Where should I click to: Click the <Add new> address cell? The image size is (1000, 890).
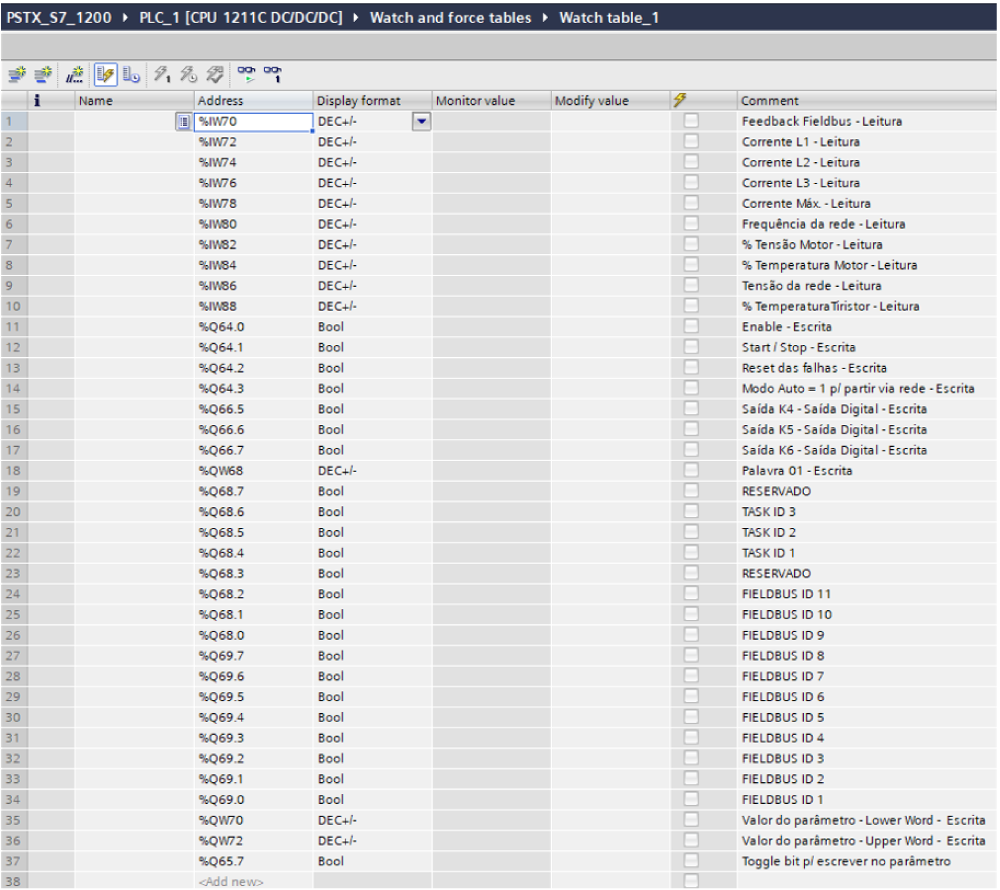pos(253,881)
